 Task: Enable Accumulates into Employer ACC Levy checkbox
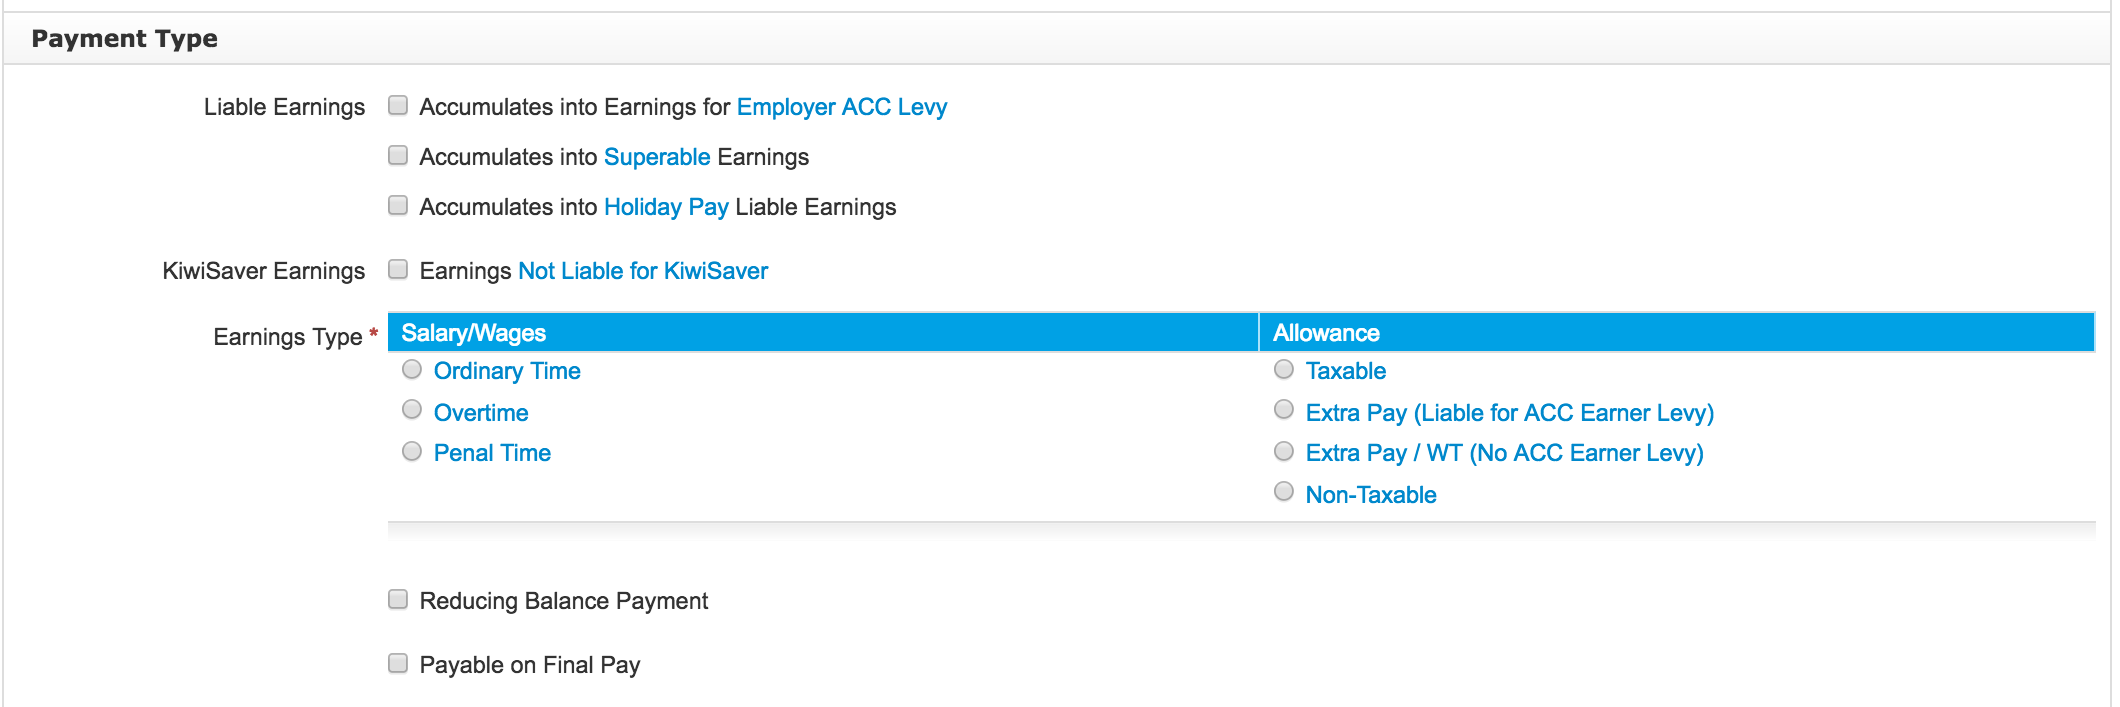(x=398, y=105)
